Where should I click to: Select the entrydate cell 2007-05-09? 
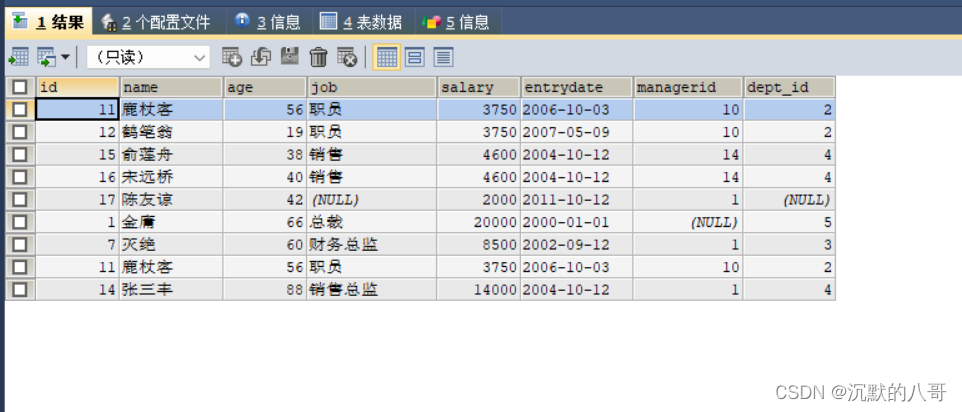[x=577, y=132]
